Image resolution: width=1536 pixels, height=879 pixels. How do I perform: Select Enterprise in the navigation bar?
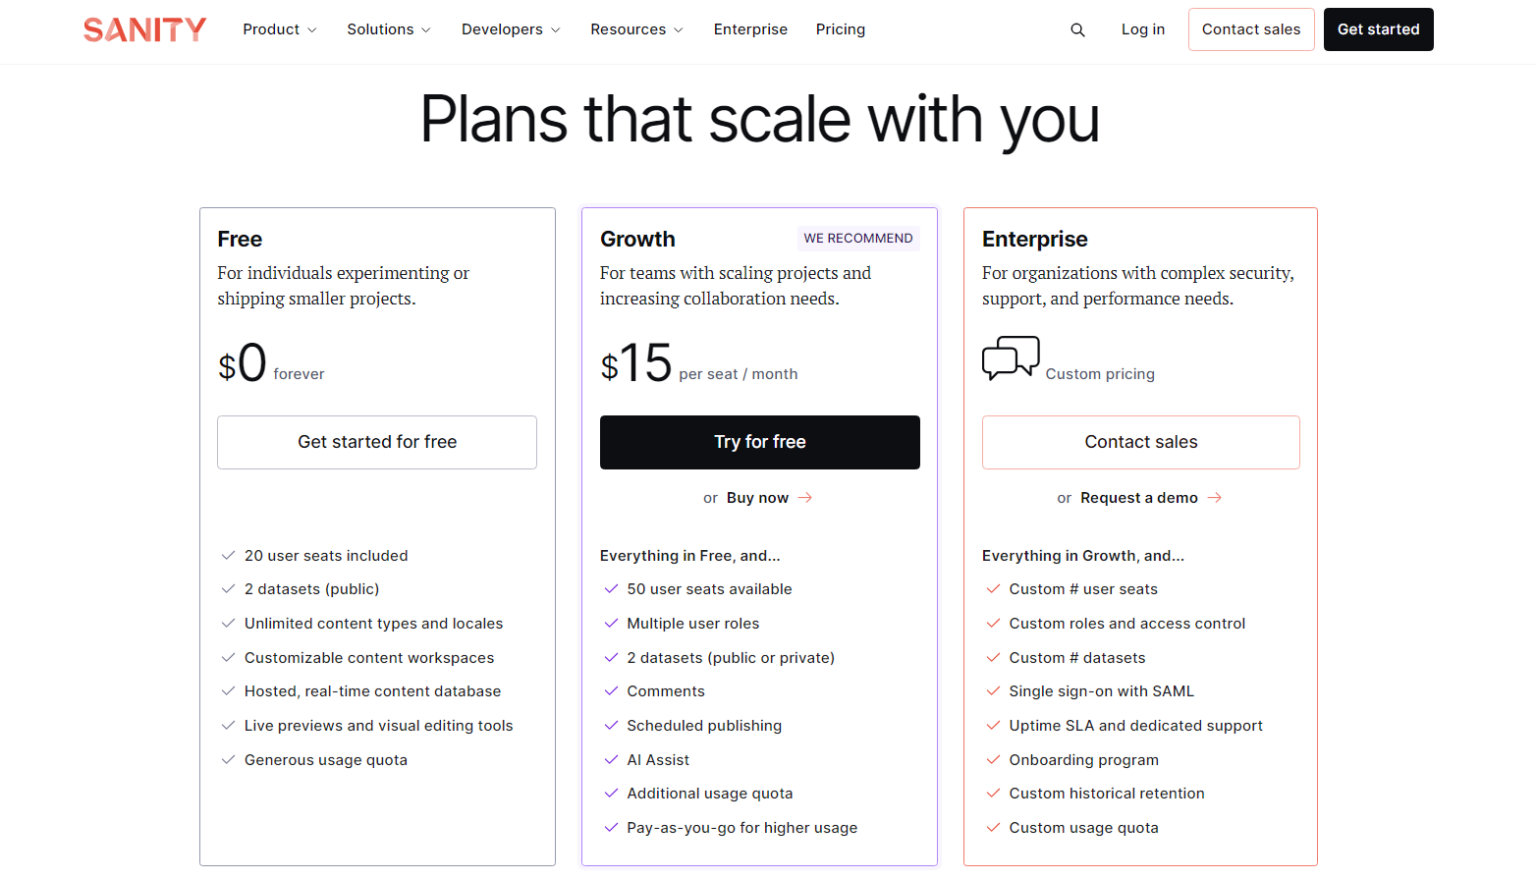coord(751,29)
